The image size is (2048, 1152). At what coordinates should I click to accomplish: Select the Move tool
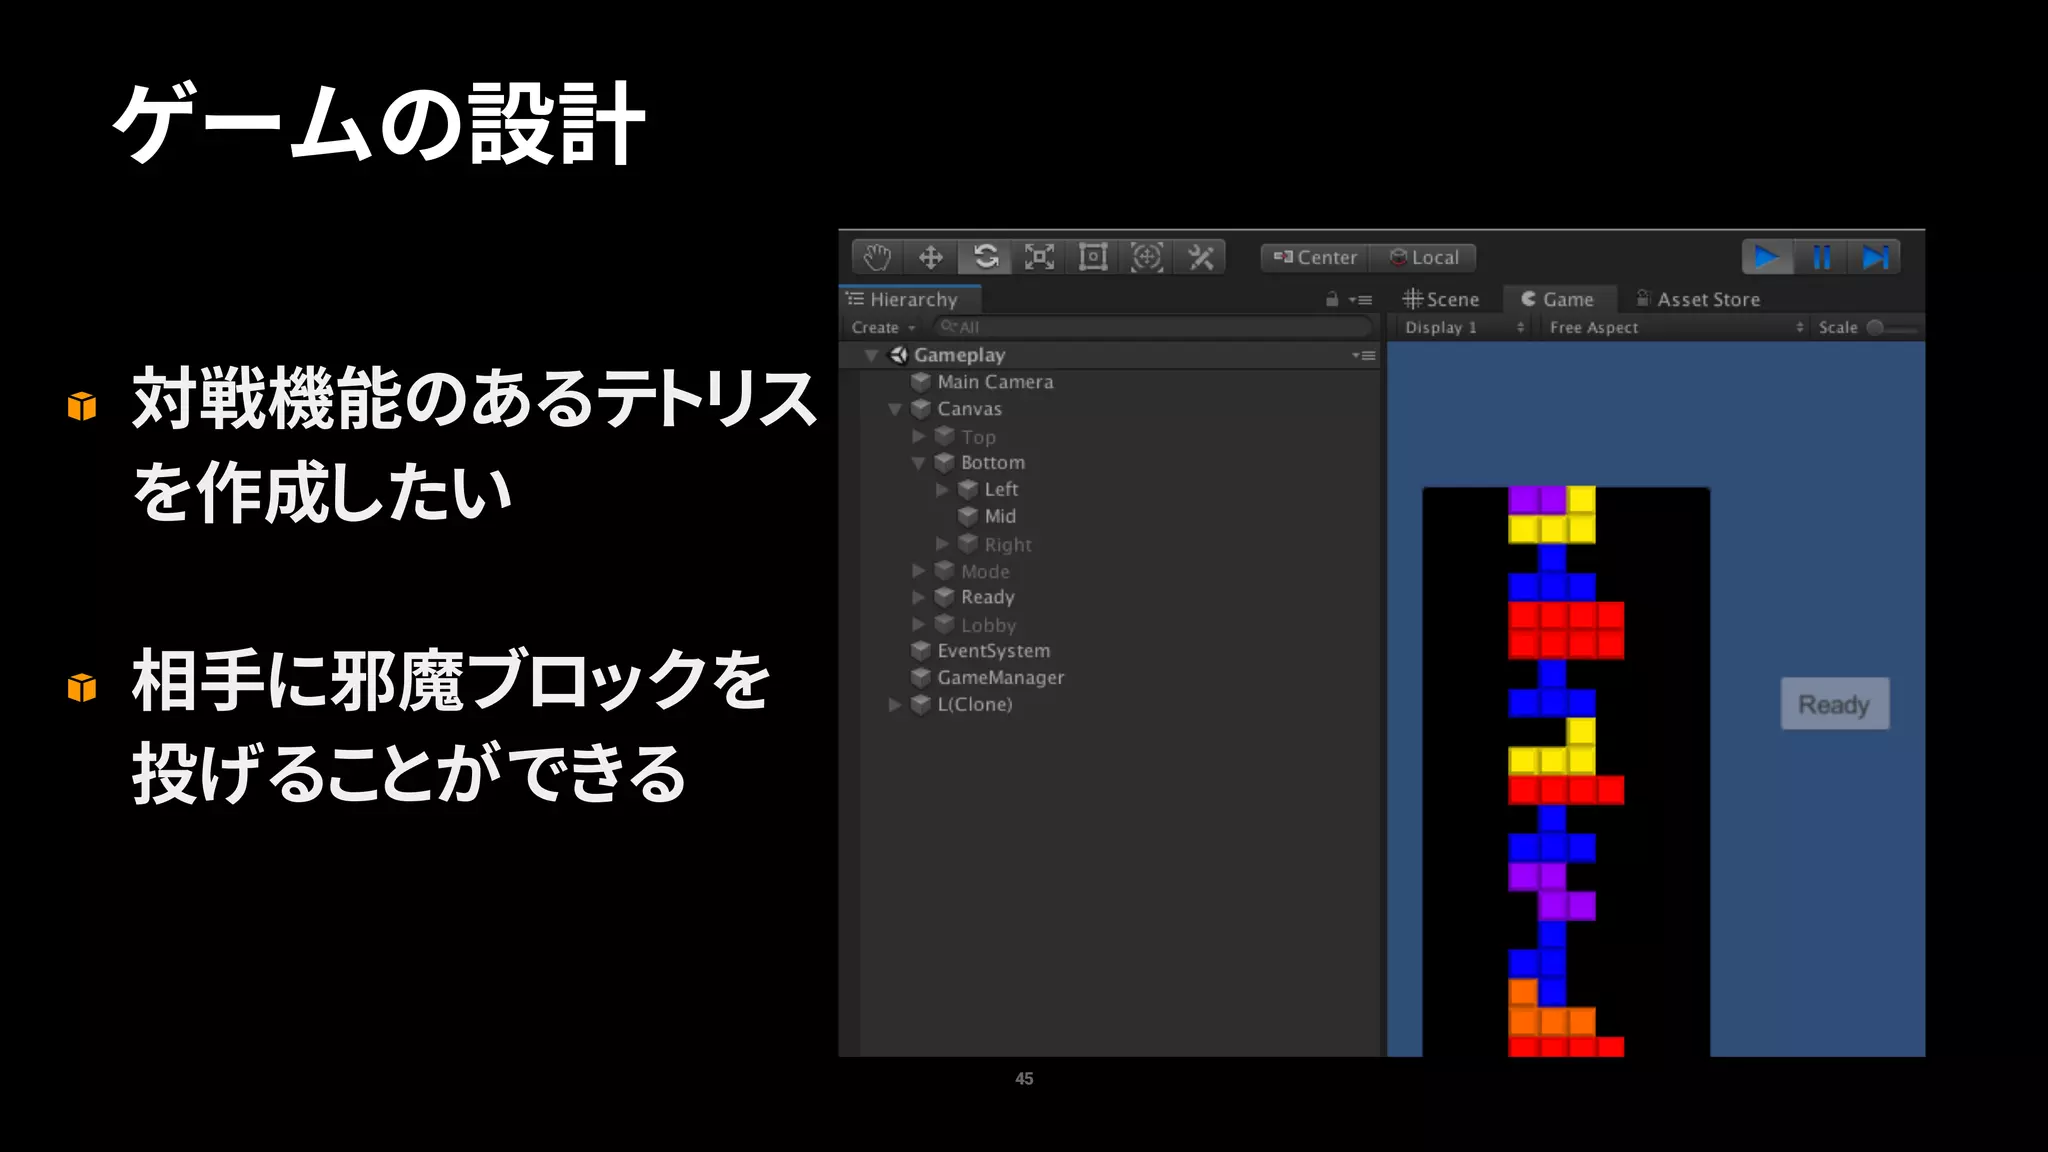point(931,257)
